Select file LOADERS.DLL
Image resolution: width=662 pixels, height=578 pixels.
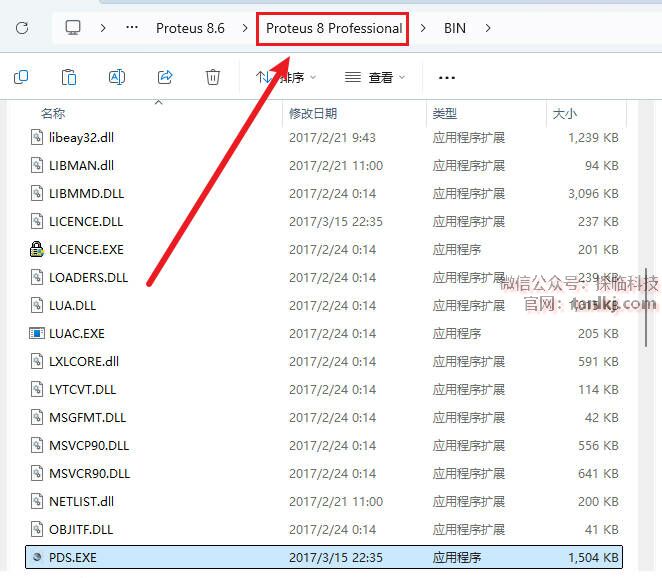[x=324, y=277]
